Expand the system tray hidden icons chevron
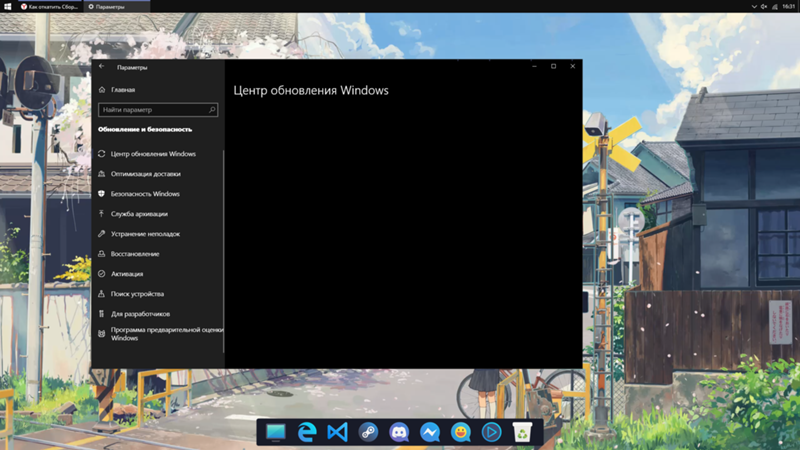This screenshot has height=450, width=800. coord(754,7)
